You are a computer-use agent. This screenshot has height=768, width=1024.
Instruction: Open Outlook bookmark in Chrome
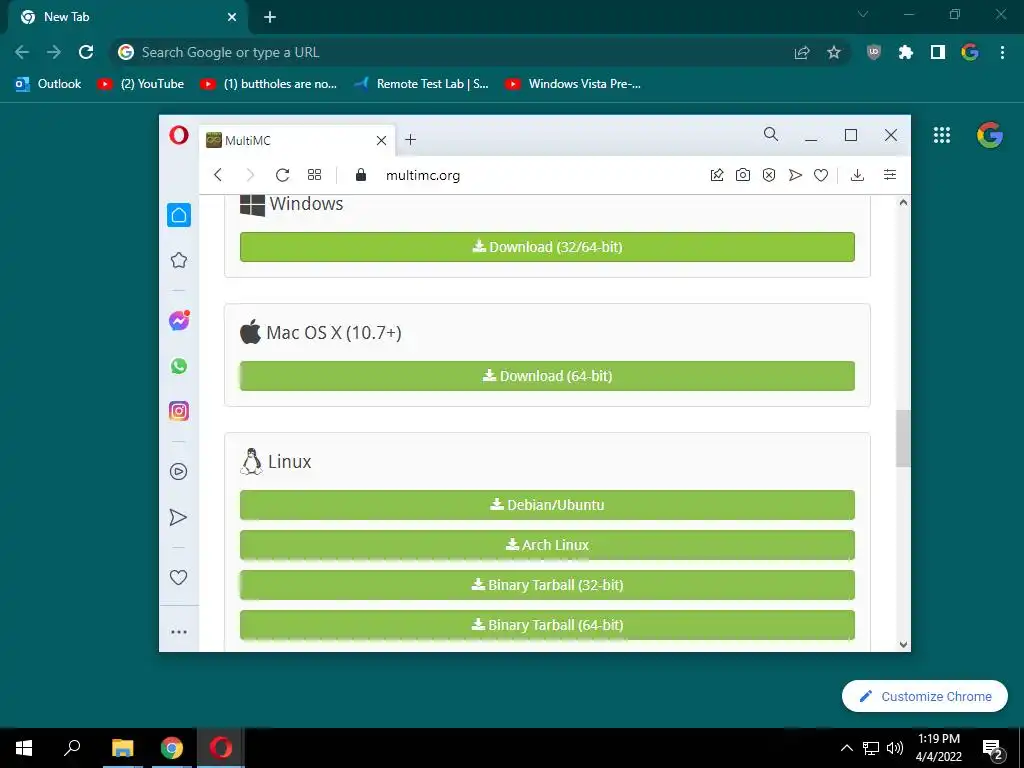click(48, 84)
